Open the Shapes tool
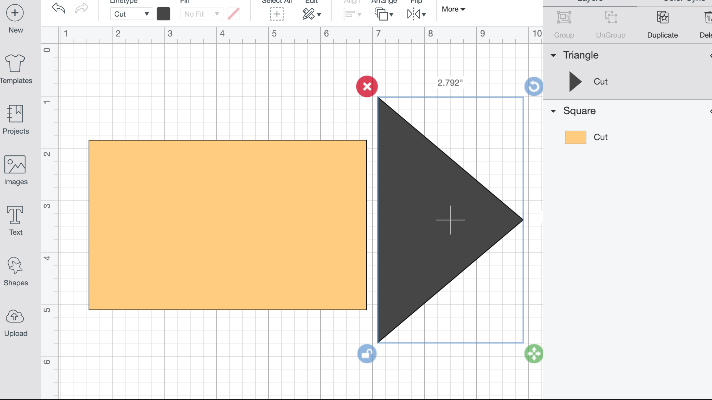Viewport: 712px width, 400px height. click(x=15, y=271)
